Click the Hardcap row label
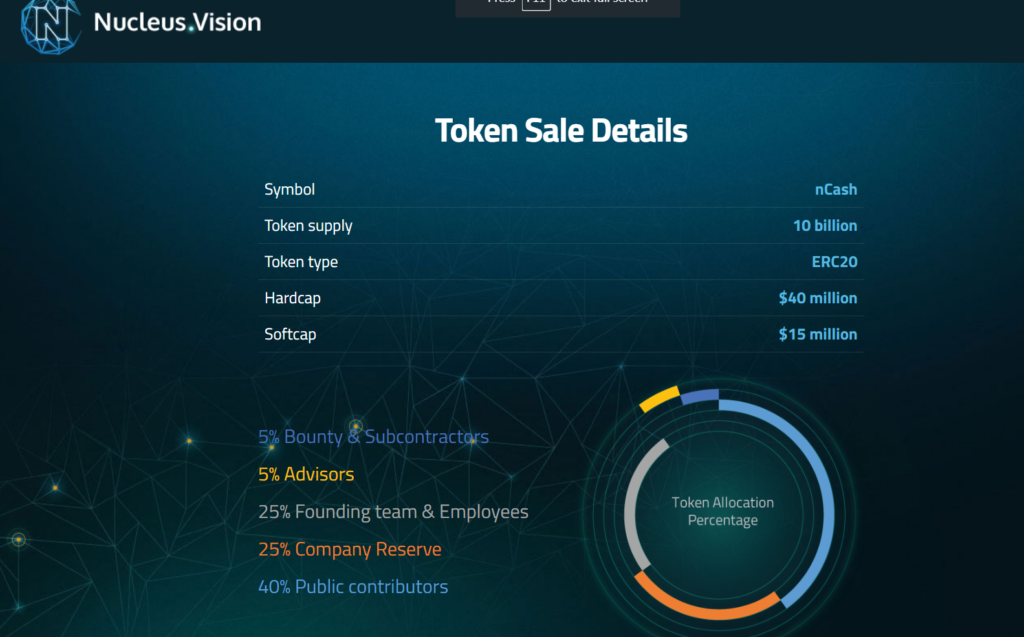The width and height of the screenshot is (1024, 637). (293, 298)
